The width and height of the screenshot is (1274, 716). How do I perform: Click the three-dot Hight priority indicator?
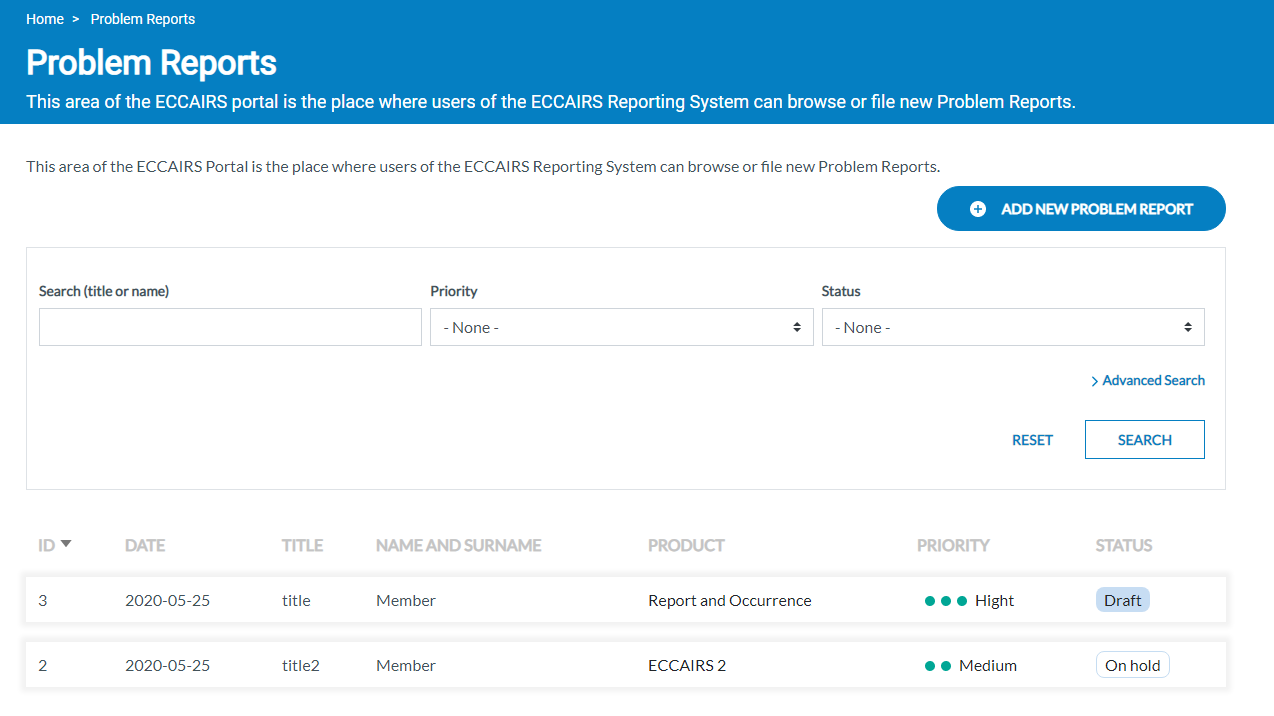[946, 601]
